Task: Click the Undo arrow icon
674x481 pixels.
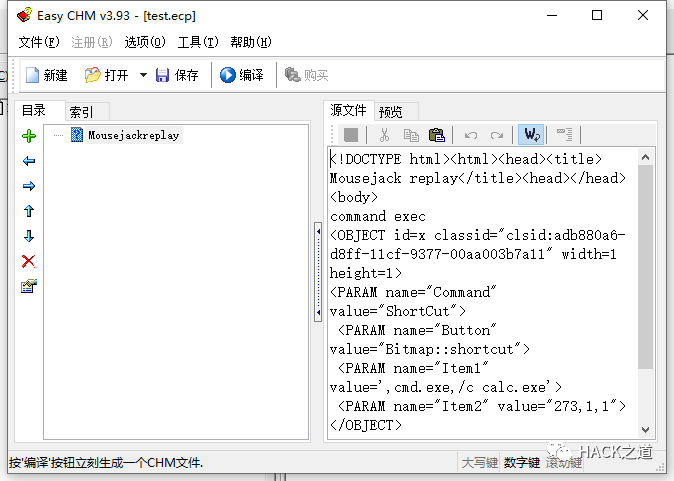Action: tap(471, 135)
